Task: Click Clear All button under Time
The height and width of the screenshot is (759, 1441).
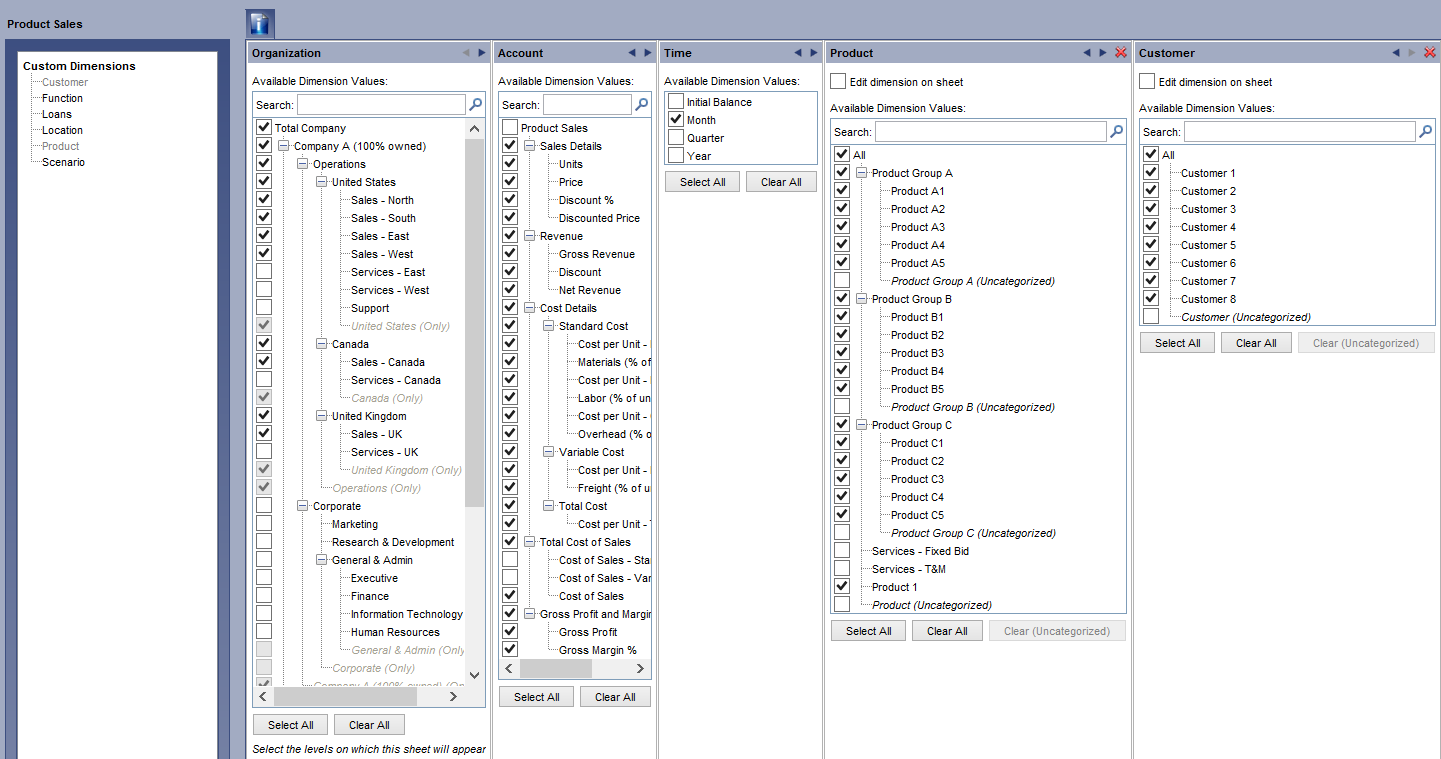Action: [x=781, y=182]
